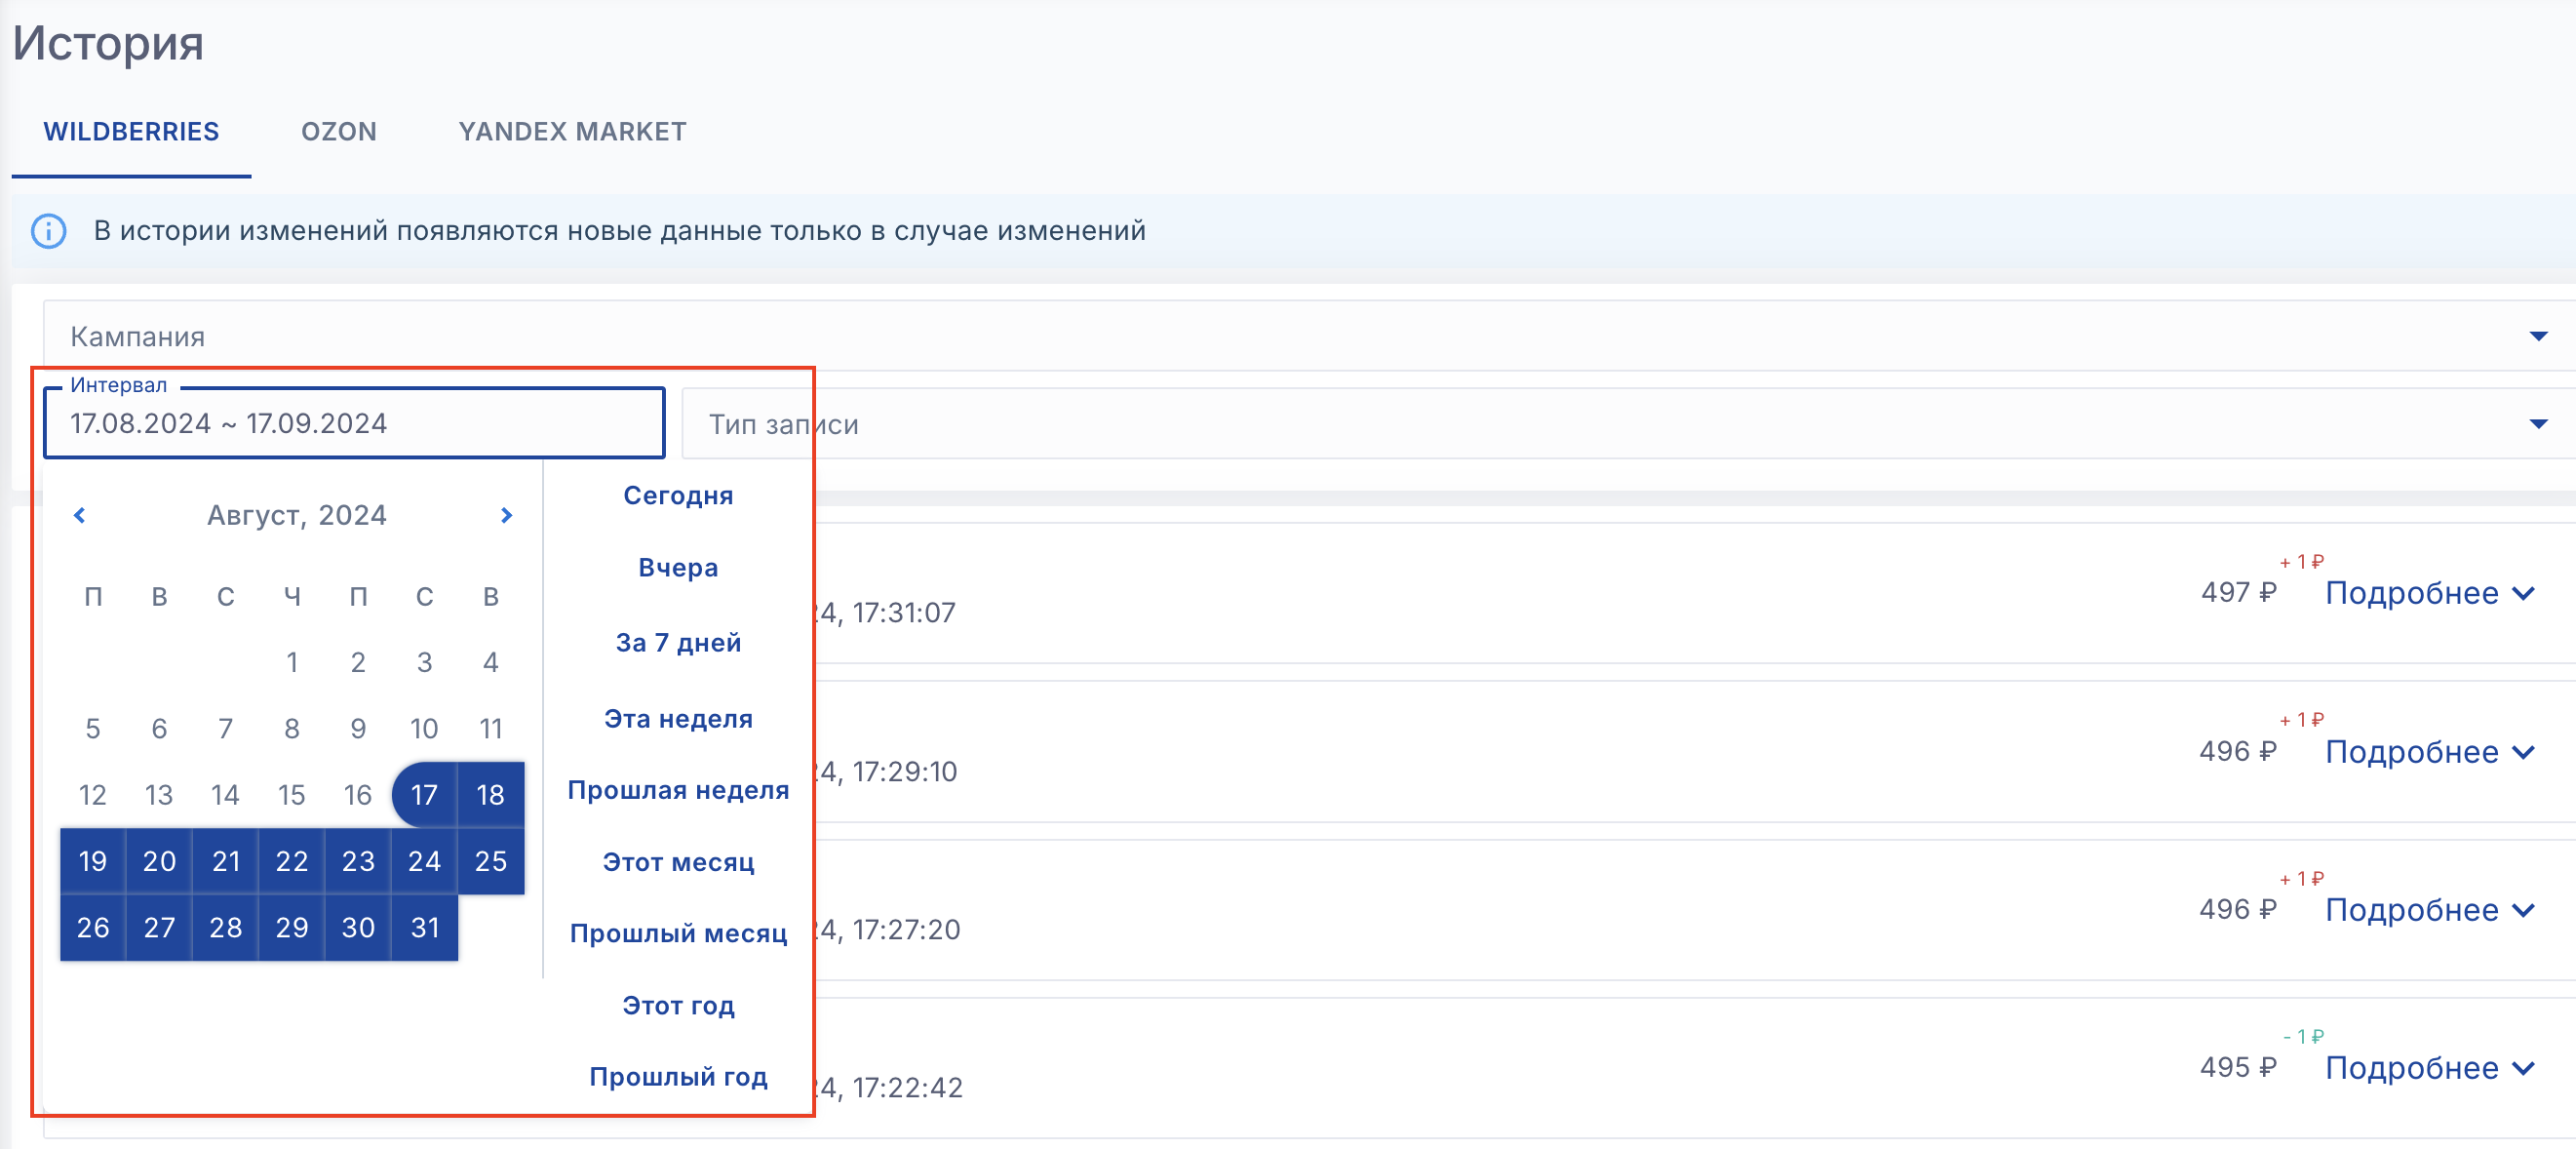Open the Кампания dropdown arrow

coord(2537,336)
